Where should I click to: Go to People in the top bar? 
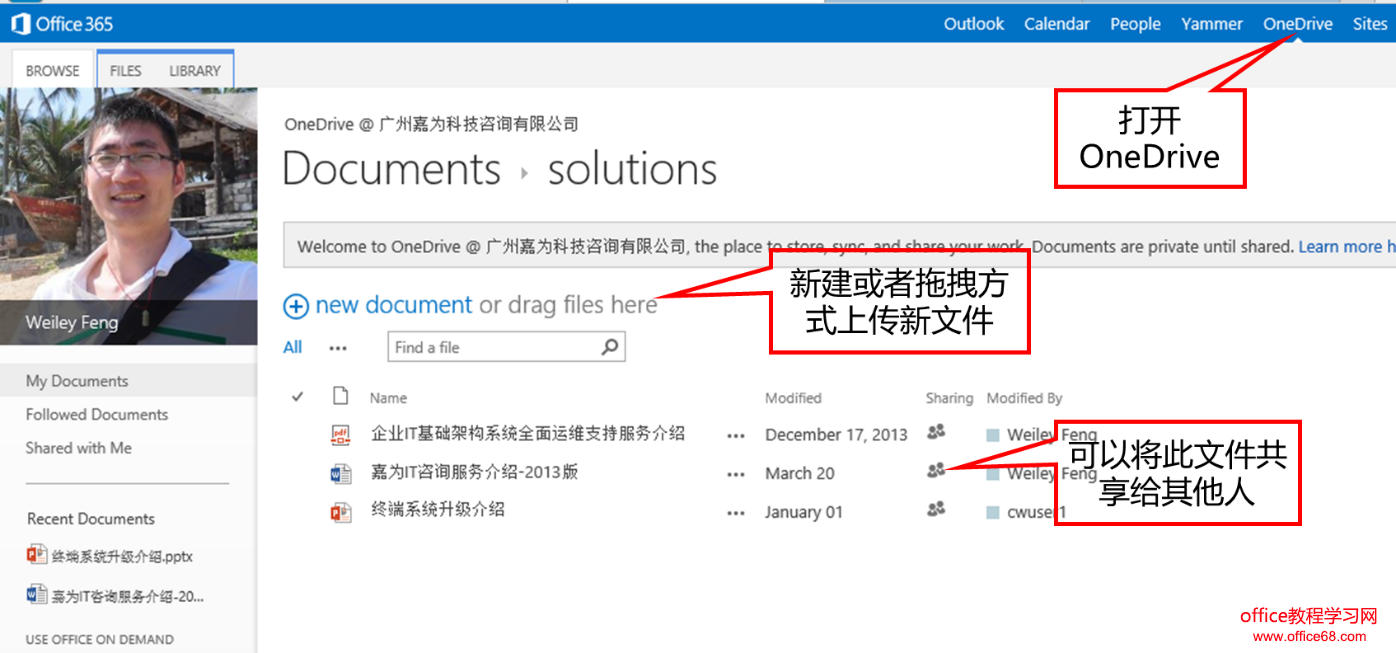1135,24
